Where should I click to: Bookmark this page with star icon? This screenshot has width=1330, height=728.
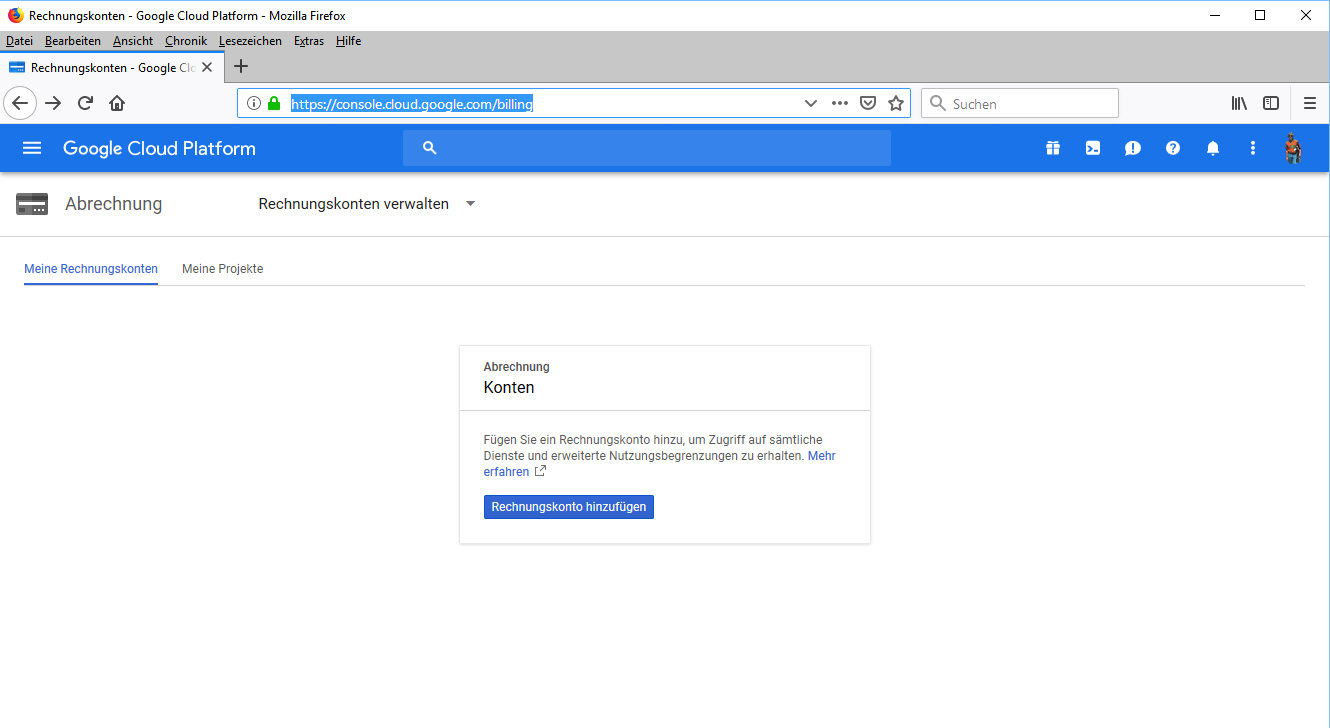click(896, 103)
